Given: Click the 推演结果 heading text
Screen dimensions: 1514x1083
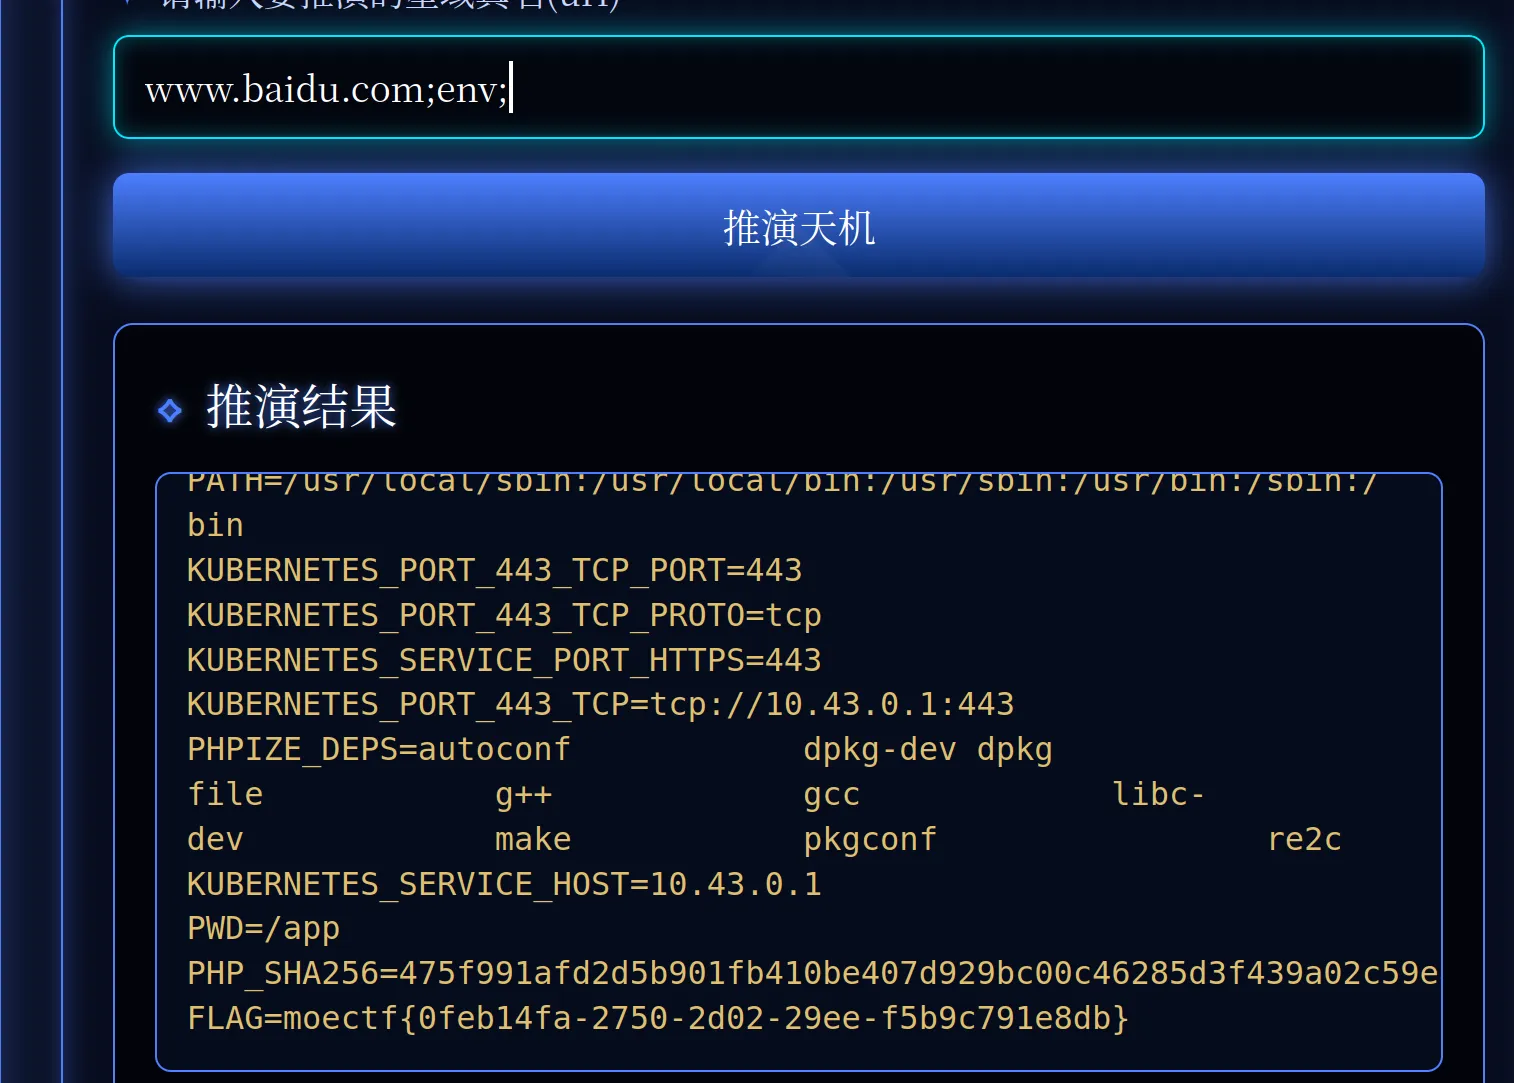Looking at the screenshot, I should (301, 407).
